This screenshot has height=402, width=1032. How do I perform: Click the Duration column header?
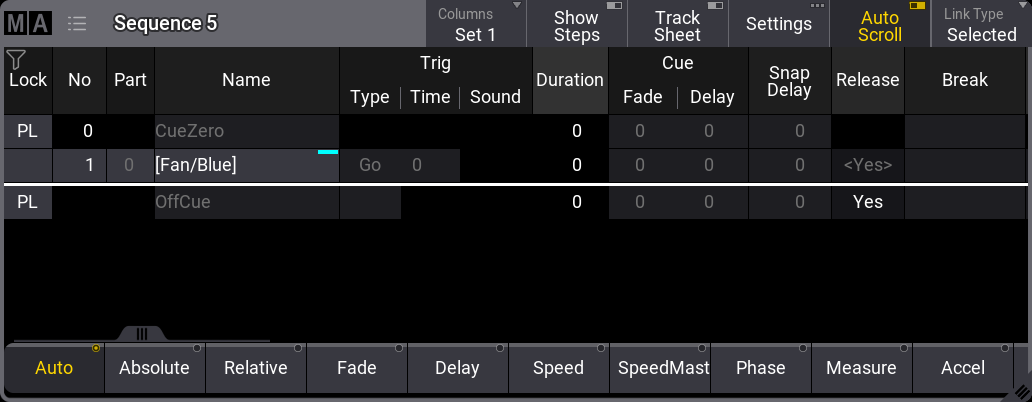tap(569, 80)
